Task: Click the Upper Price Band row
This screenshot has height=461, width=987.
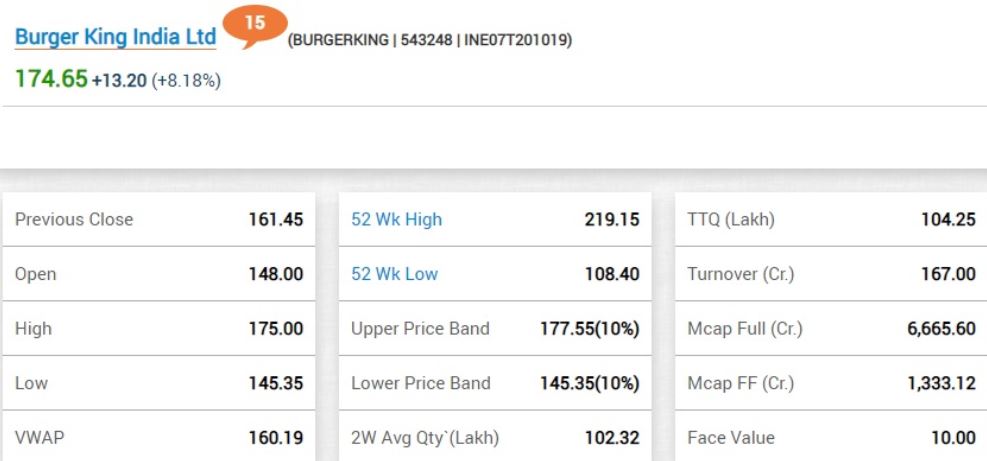Action: [x=495, y=328]
